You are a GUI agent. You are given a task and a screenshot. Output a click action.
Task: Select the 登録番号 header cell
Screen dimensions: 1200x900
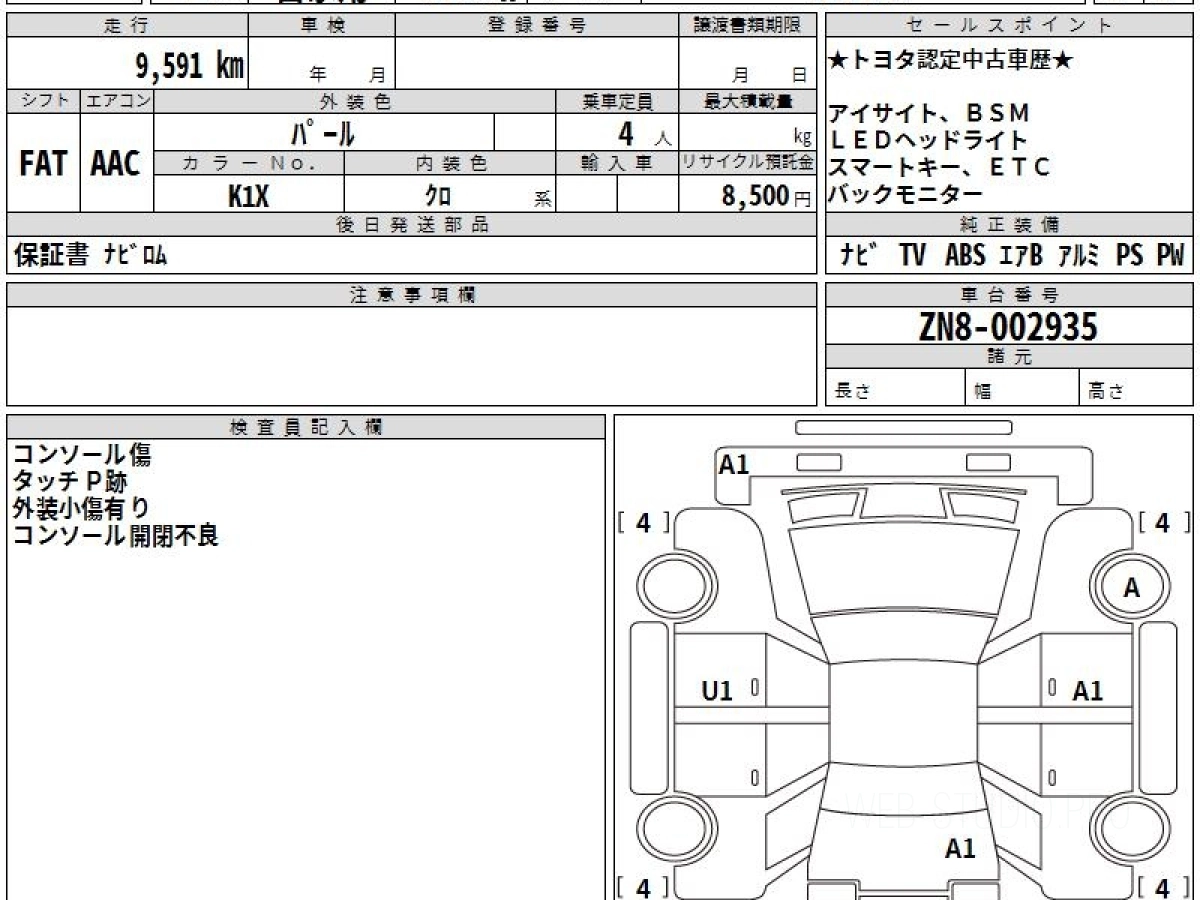pos(537,26)
